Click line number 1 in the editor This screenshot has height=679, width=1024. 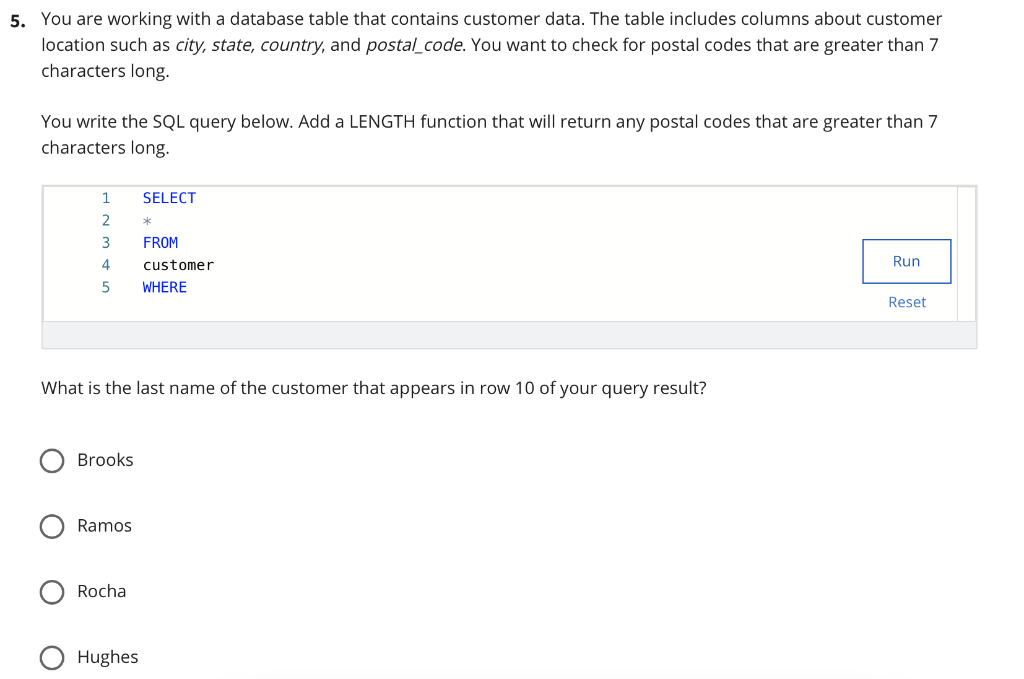(x=105, y=197)
